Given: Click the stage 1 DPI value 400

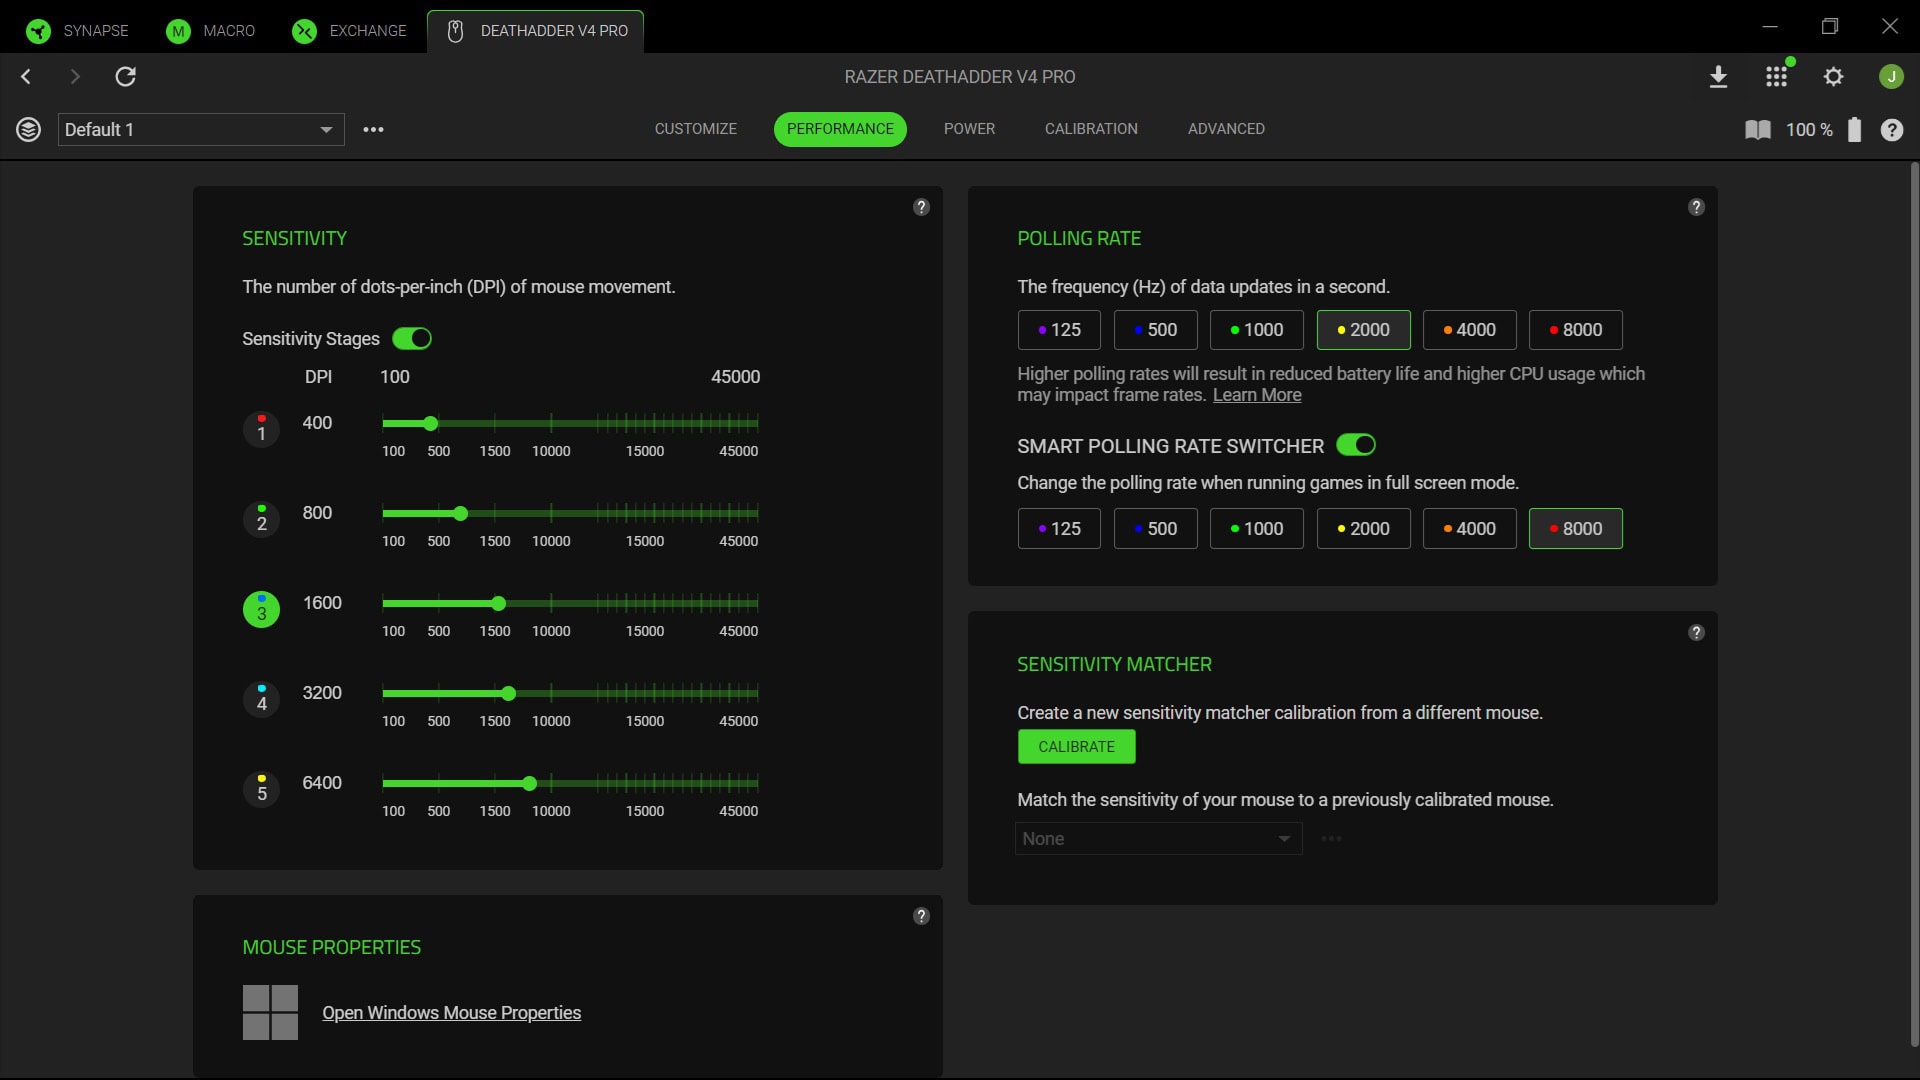Looking at the screenshot, I should (317, 423).
